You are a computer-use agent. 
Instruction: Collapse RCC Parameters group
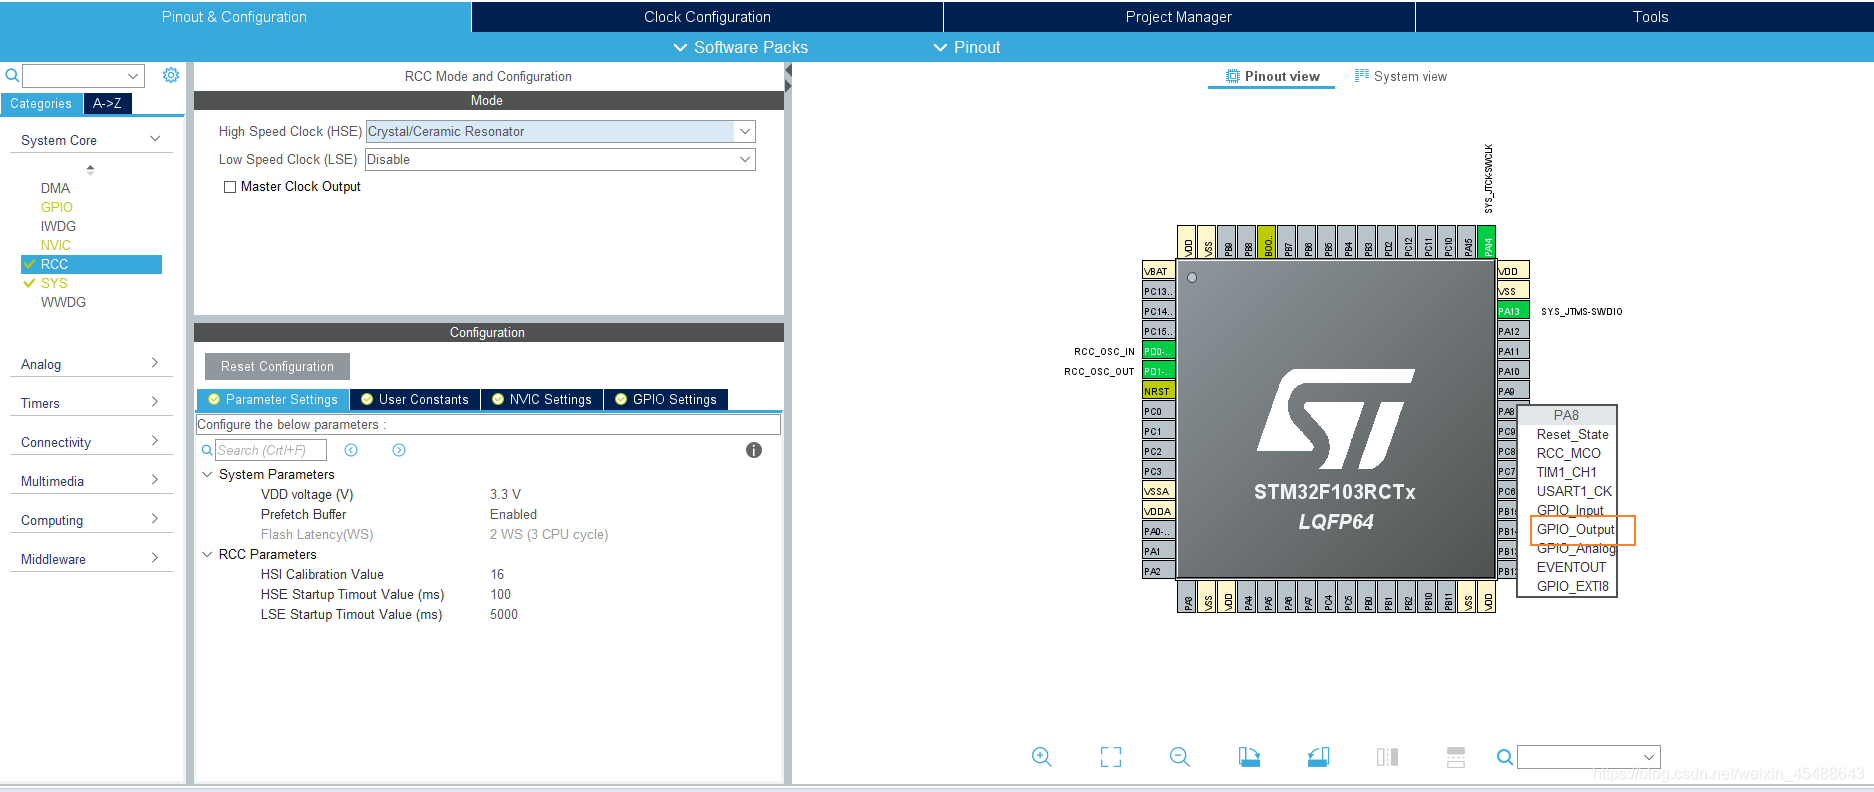[207, 554]
